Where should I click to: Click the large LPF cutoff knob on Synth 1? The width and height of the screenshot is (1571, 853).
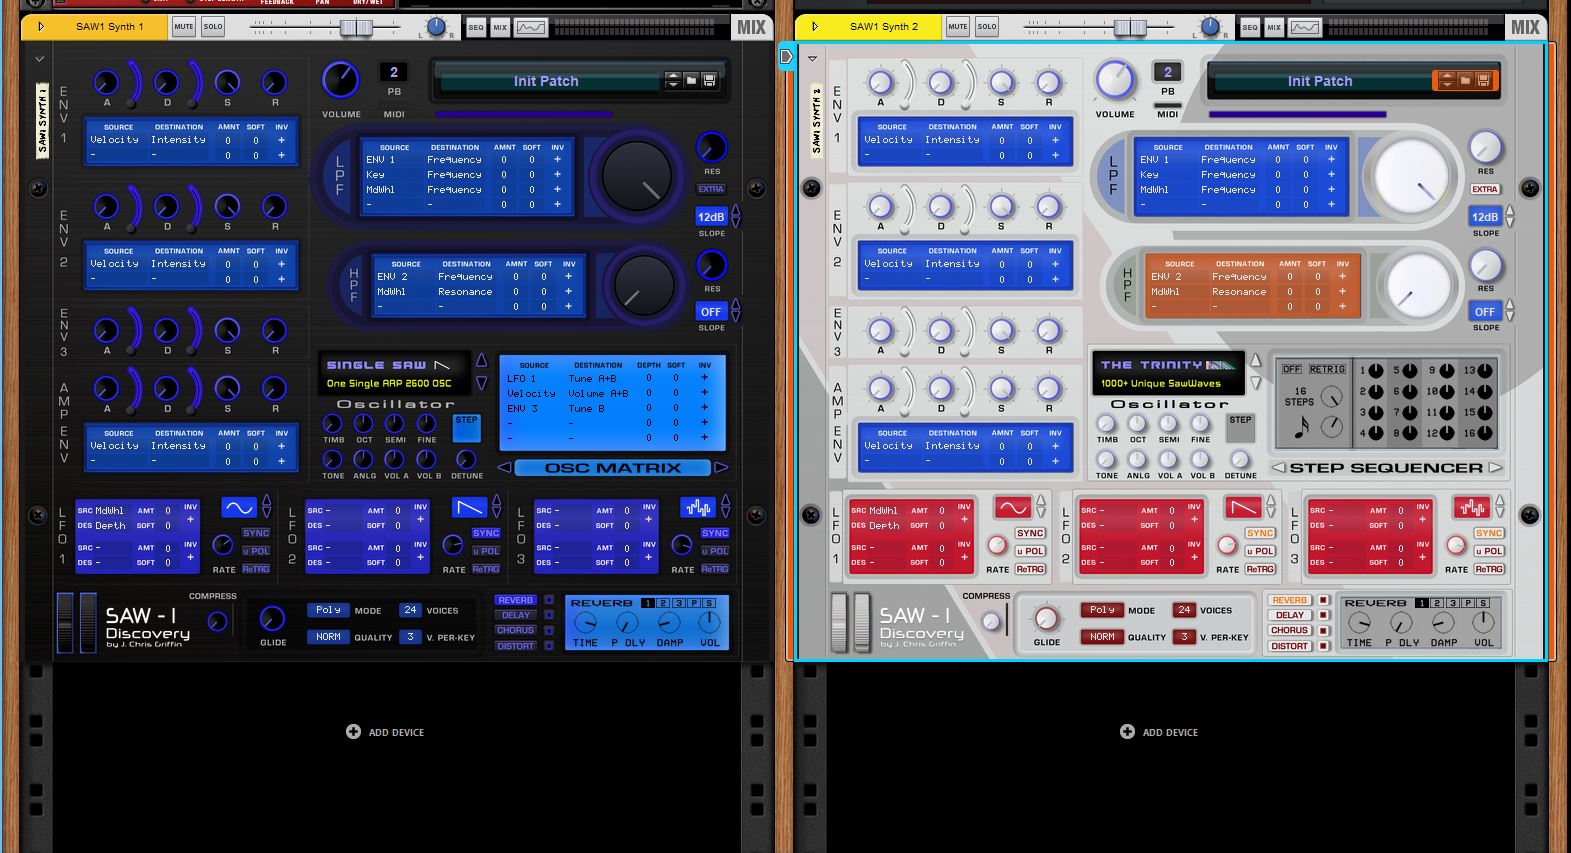click(x=636, y=175)
